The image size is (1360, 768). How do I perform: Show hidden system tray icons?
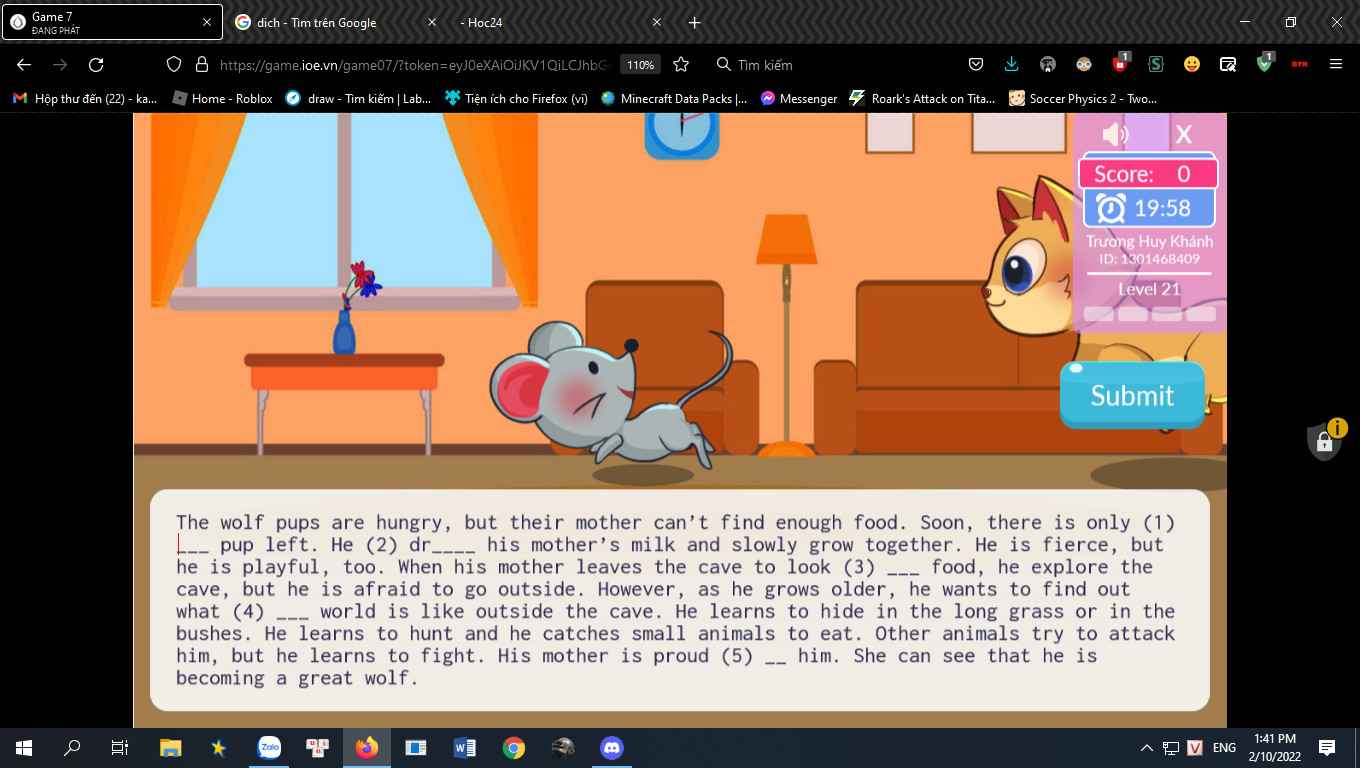[1146, 747]
